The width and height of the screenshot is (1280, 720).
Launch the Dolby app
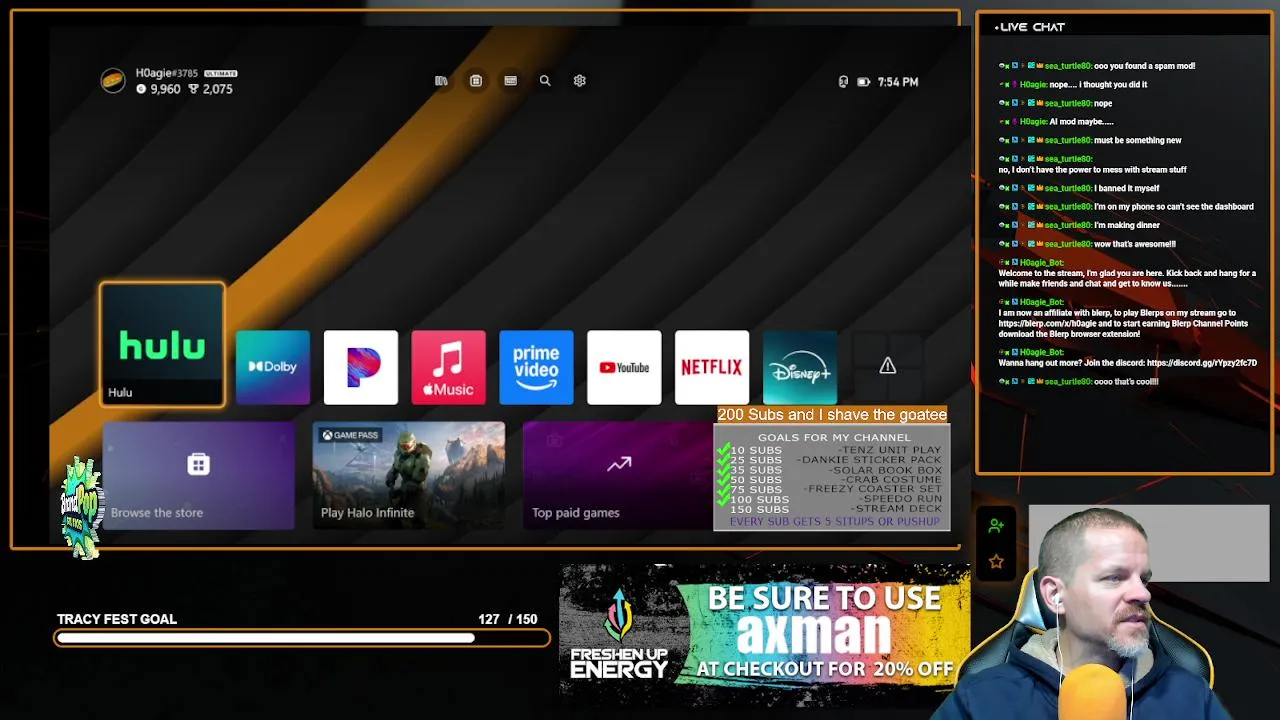pos(273,367)
